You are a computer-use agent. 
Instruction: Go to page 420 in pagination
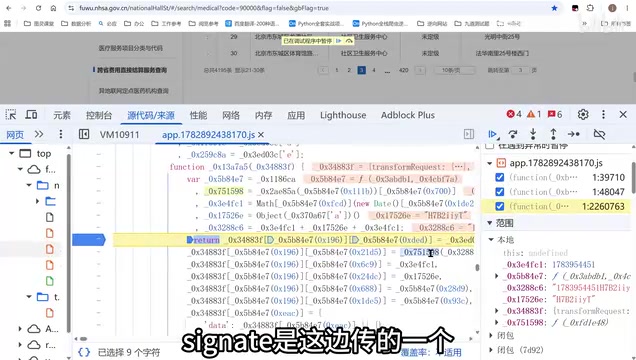[x=404, y=70]
